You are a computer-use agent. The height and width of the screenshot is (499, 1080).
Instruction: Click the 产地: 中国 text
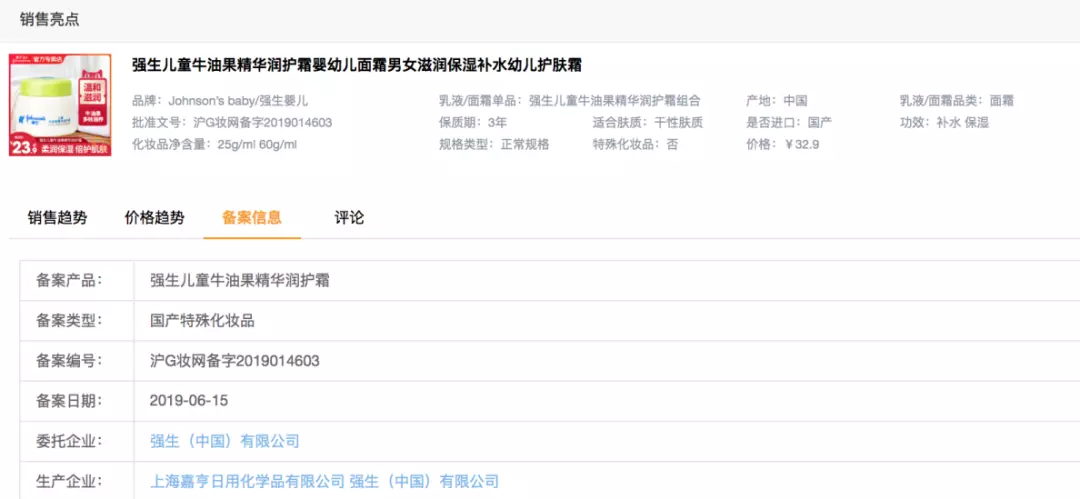tap(776, 101)
